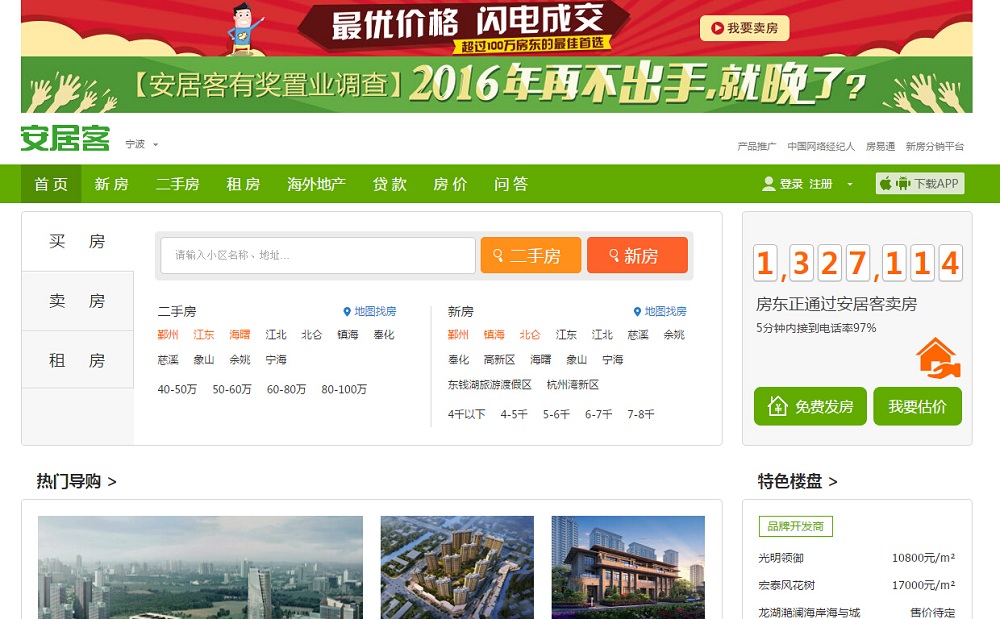
Task: Open 租房 navigation menu item
Action: click(243, 184)
